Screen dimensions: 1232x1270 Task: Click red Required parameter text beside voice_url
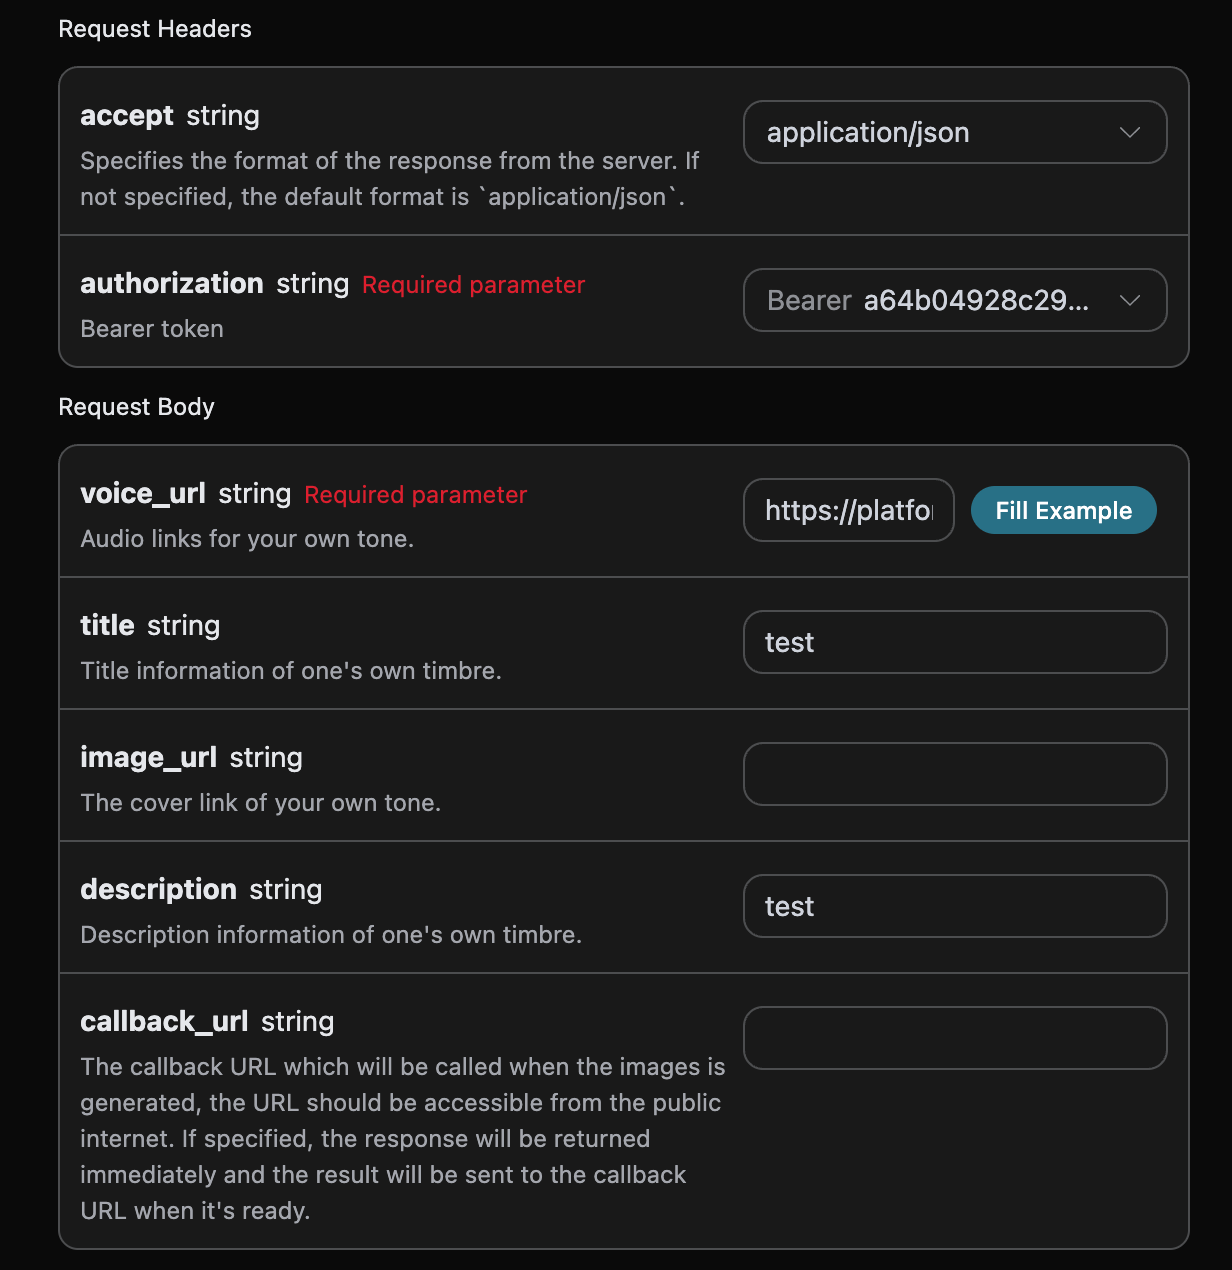pos(415,495)
